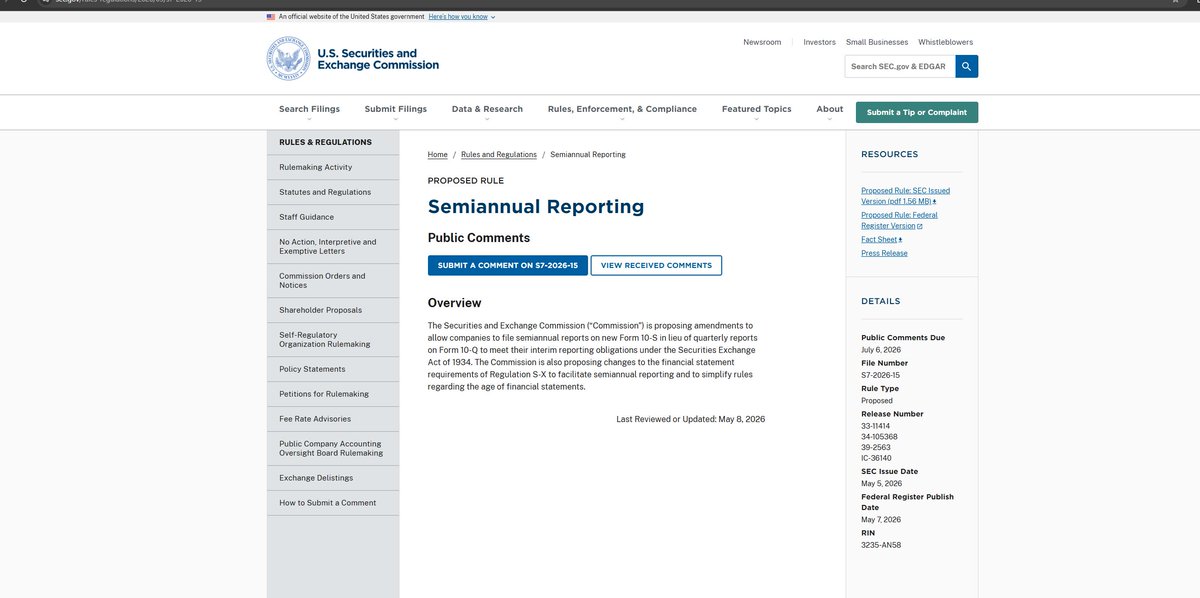Click the 'July 6, 2026' comments due date
The width and height of the screenshot is (1200, 598).
(x=881, y=350)
